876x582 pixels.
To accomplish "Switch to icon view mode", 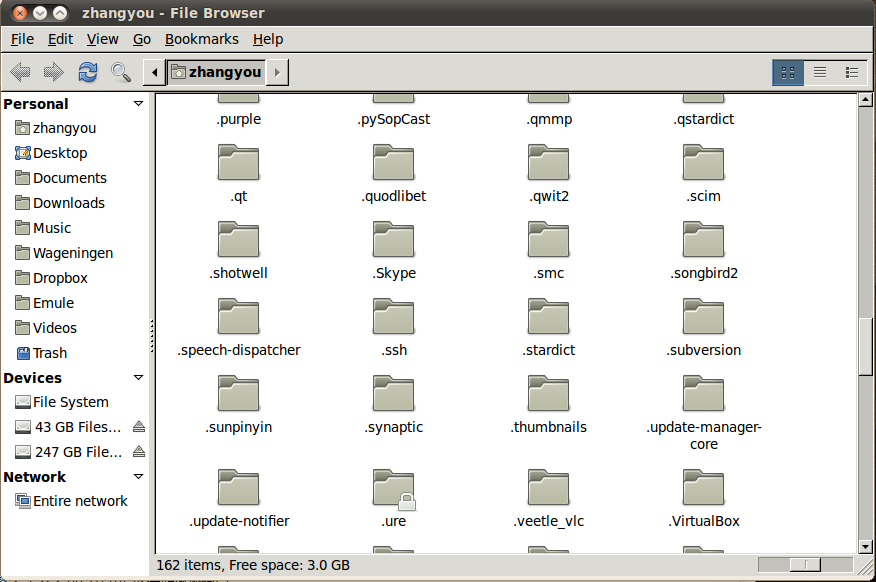I will coord(788,73).
